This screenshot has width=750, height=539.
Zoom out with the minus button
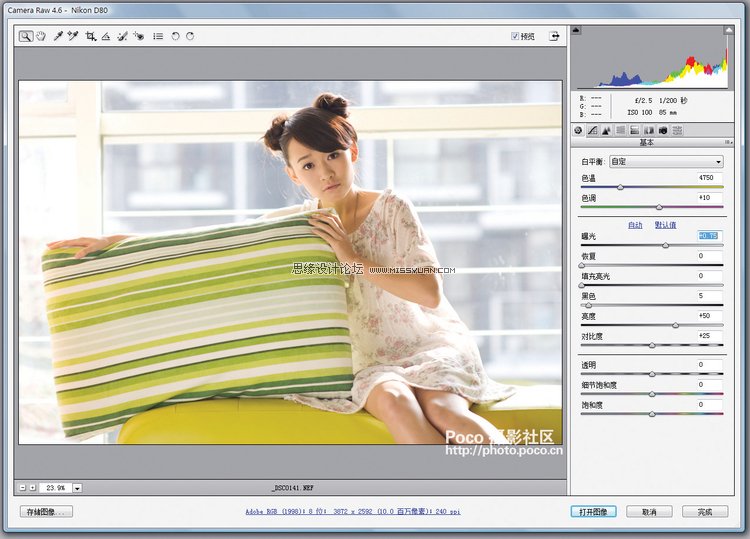(22, 488)
